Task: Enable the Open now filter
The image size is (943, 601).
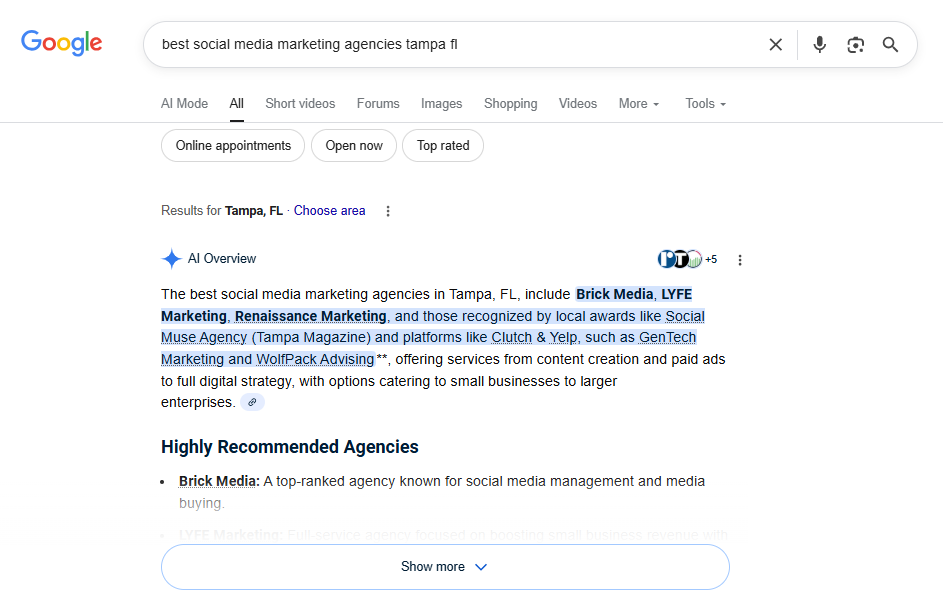Action: [x=353, y=145]
